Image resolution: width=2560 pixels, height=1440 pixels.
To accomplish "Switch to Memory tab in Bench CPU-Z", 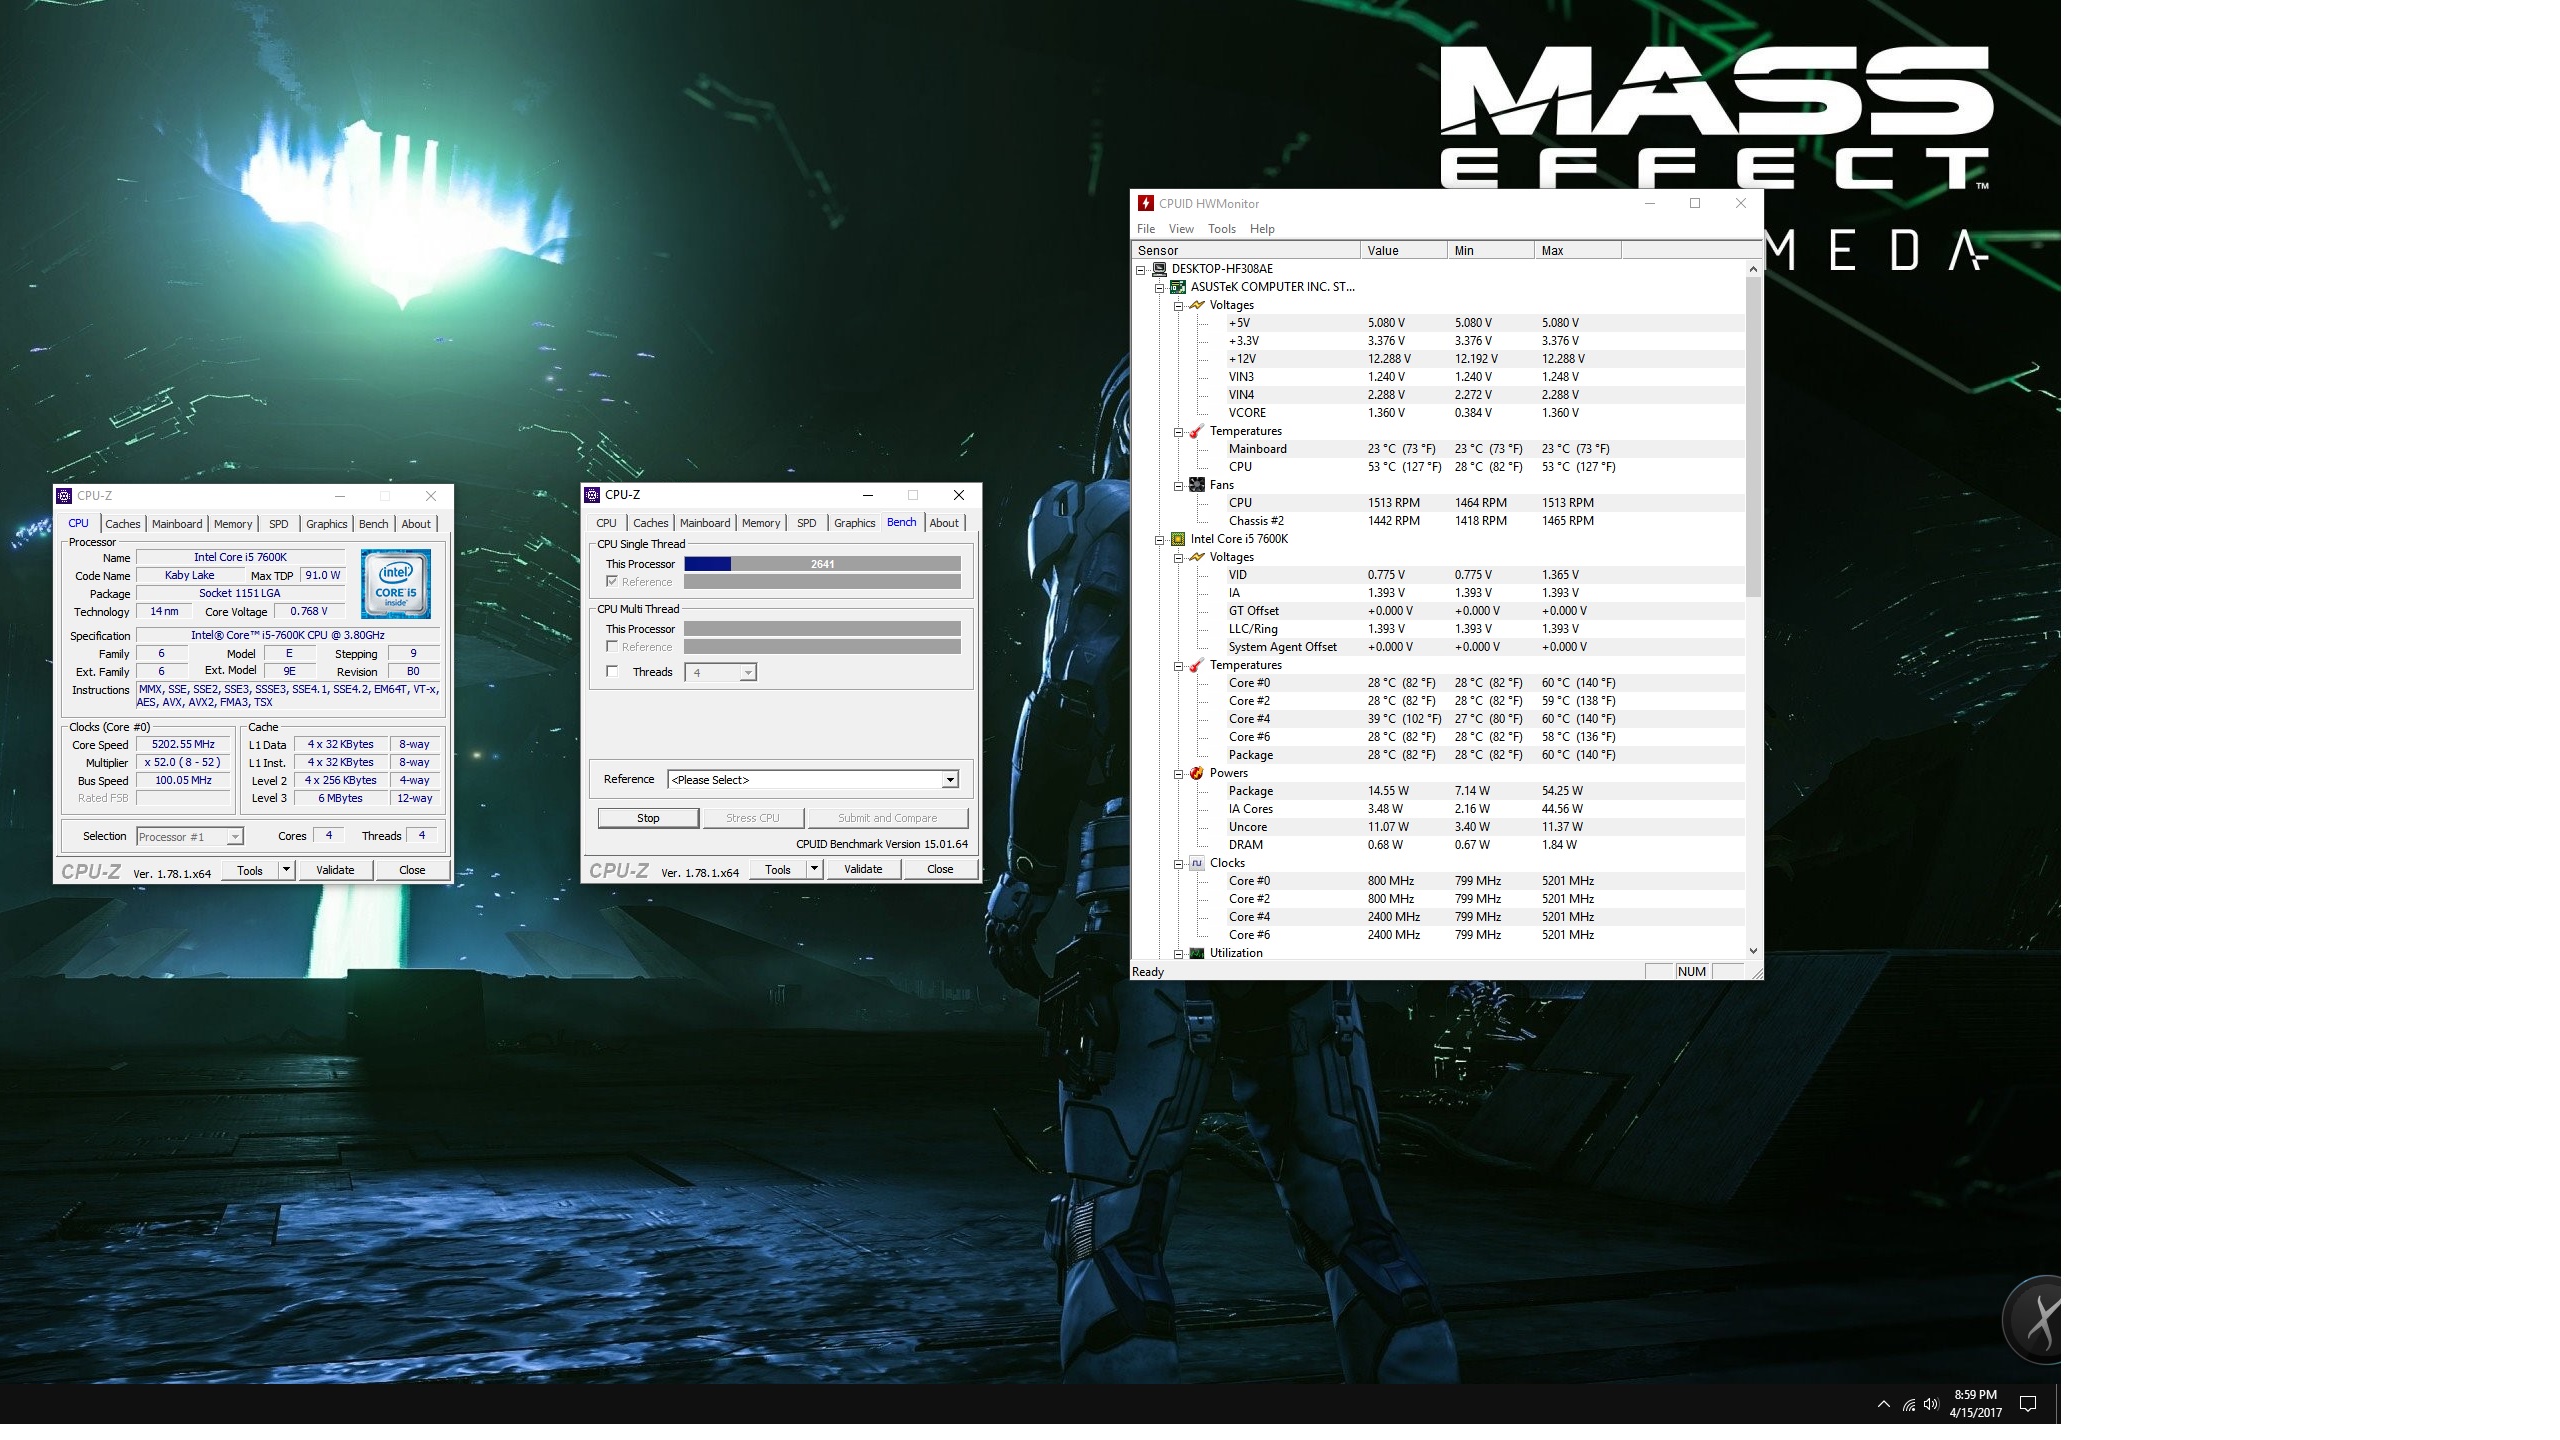I will click(x=761, y=523).
